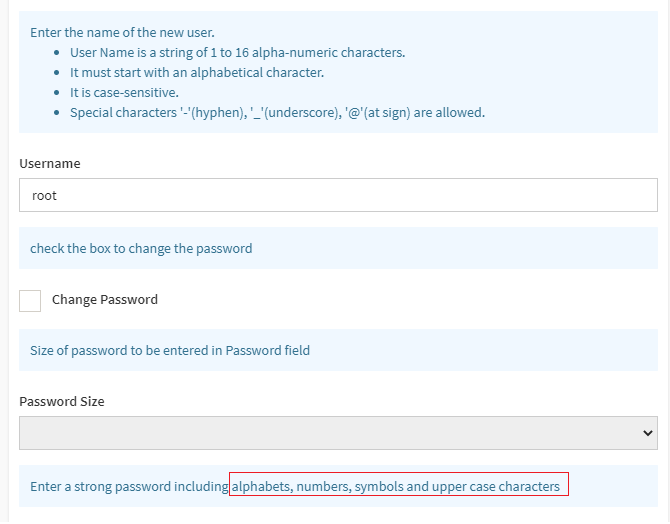The height and width of the screenshot is (524, 670).
Task: Click the "must start with an alphabetical character" bullet
Action: pyautogui.click(x=196, y=72)
